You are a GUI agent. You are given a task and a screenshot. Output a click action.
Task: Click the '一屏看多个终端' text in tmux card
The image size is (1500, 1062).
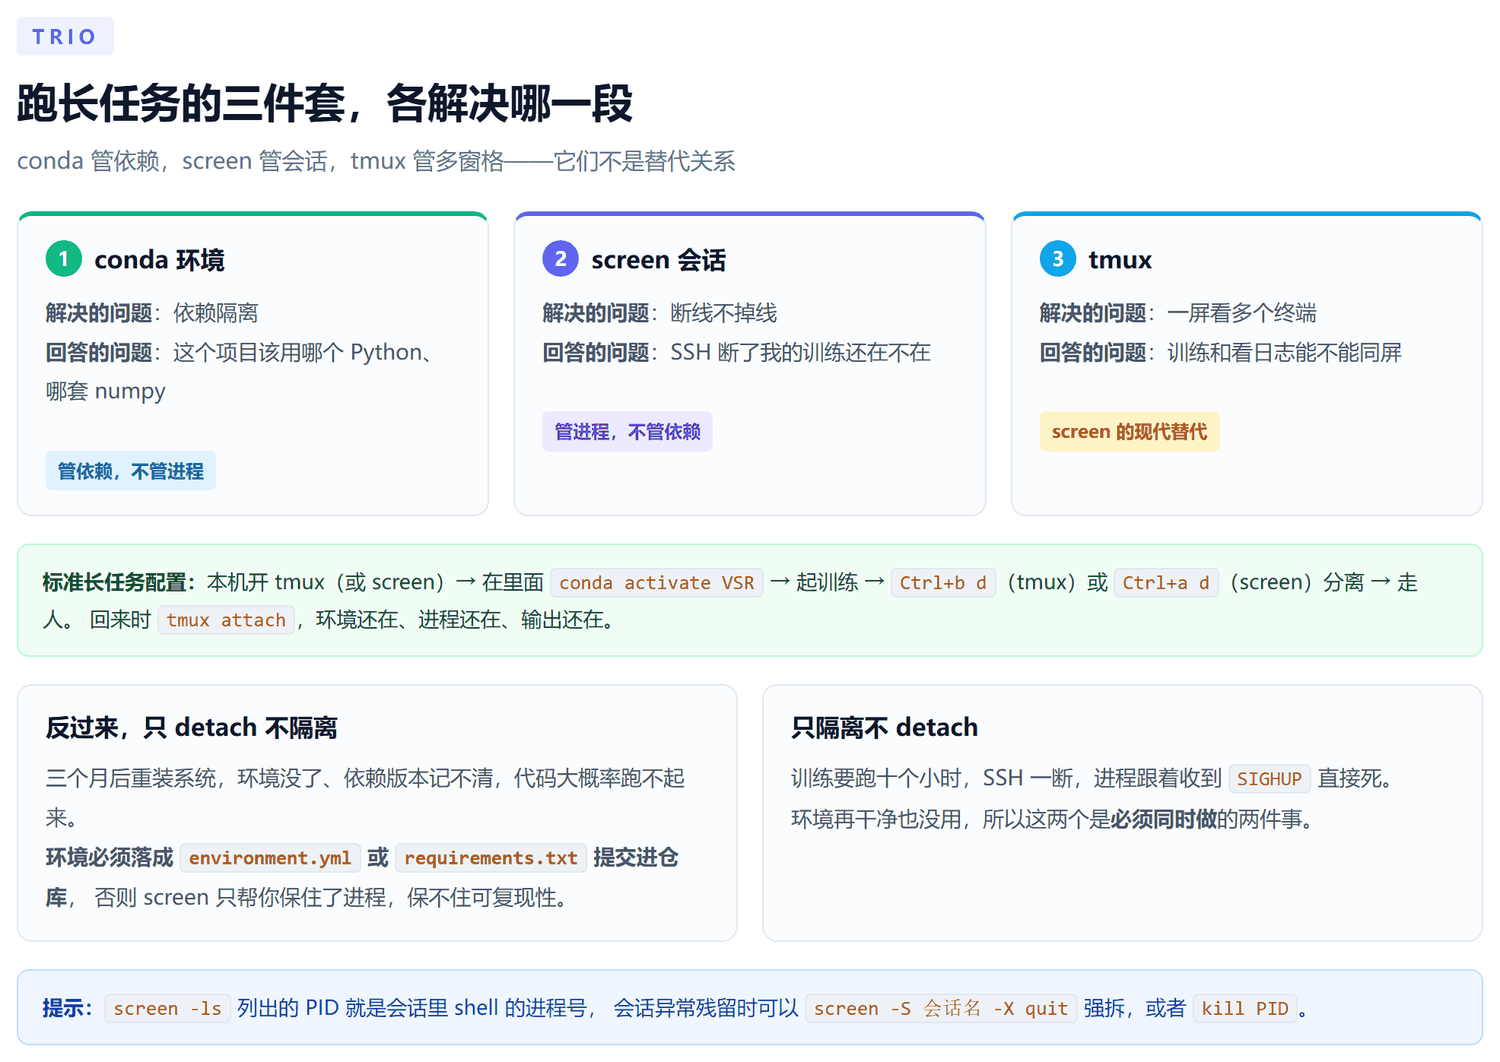pos(1242,313)
